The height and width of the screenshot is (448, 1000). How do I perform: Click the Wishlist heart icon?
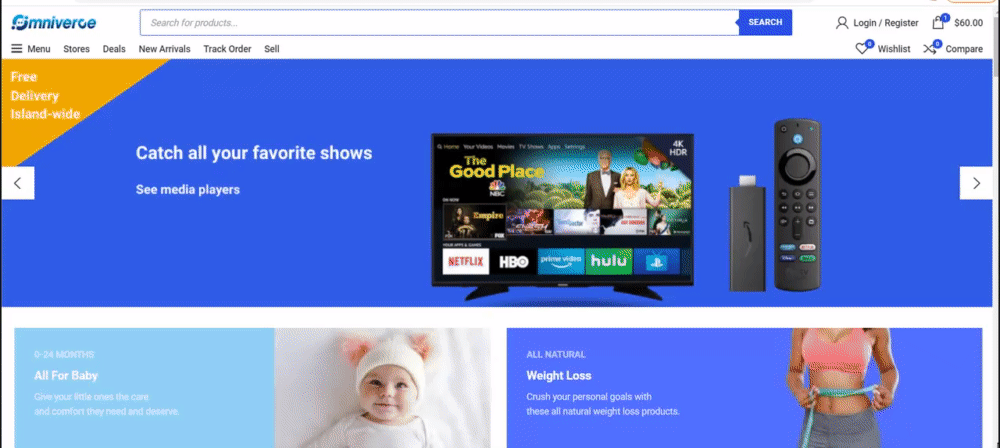tap(862, 49)
